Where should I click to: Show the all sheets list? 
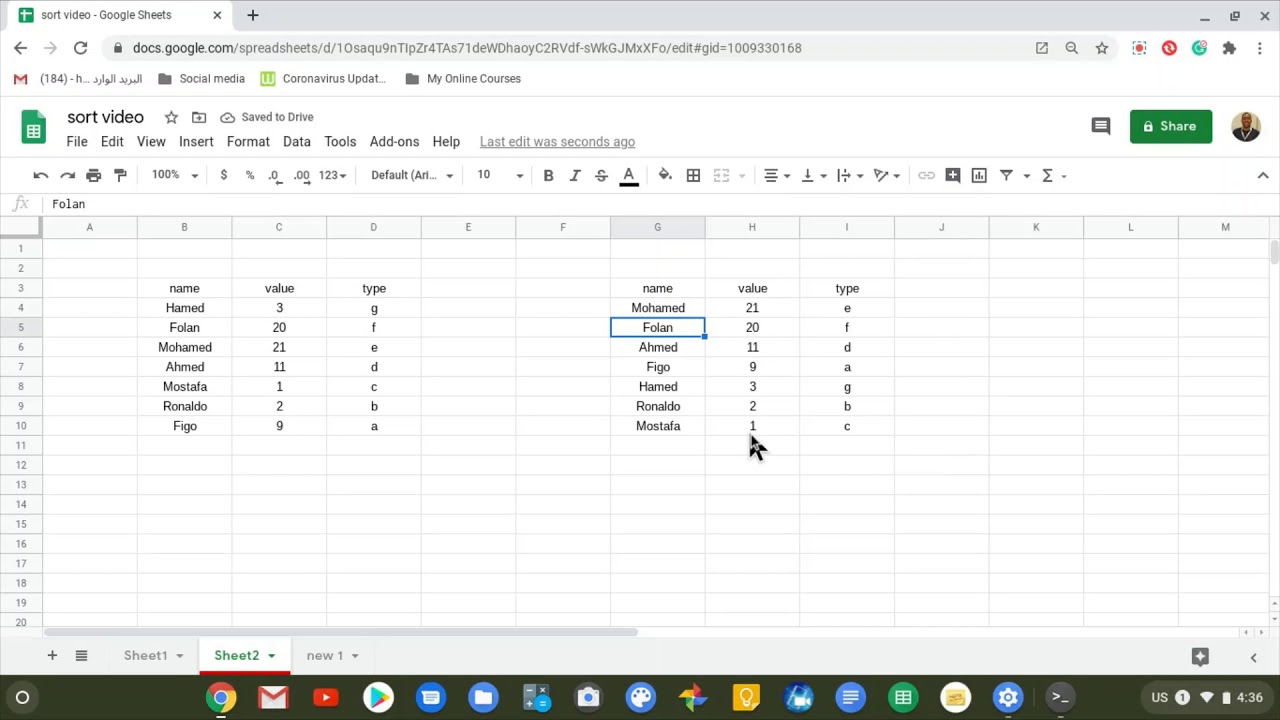pyautogui.click(x=81, y=655)
